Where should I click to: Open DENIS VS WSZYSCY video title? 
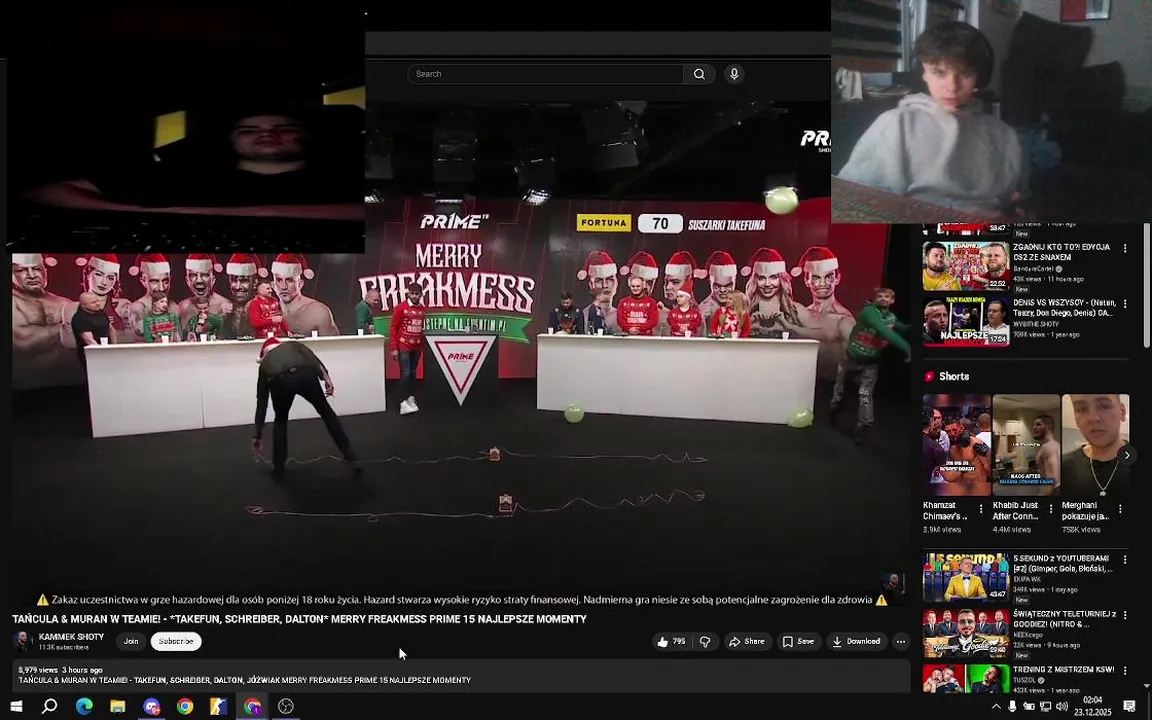pyautogui.click(x=1065, y=308)
